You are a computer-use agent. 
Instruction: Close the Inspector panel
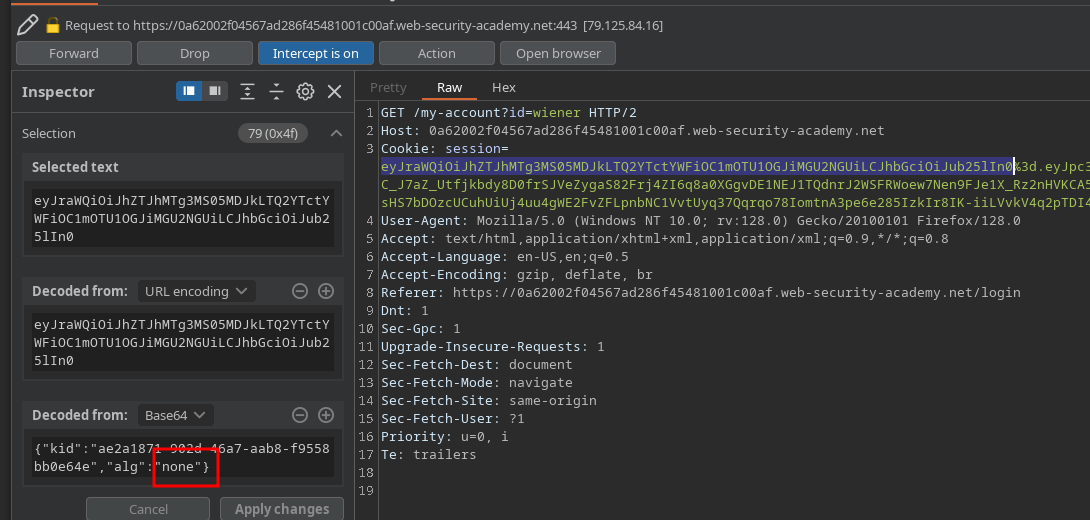coord(335,92)
